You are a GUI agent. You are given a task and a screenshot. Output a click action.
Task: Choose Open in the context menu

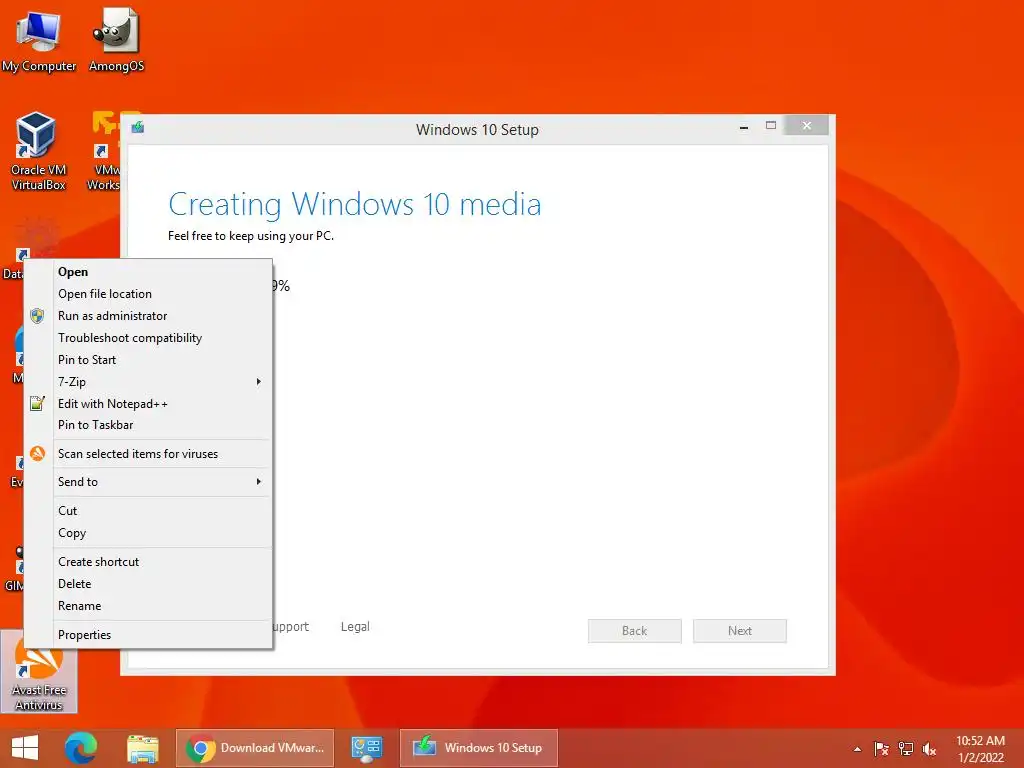148,272
